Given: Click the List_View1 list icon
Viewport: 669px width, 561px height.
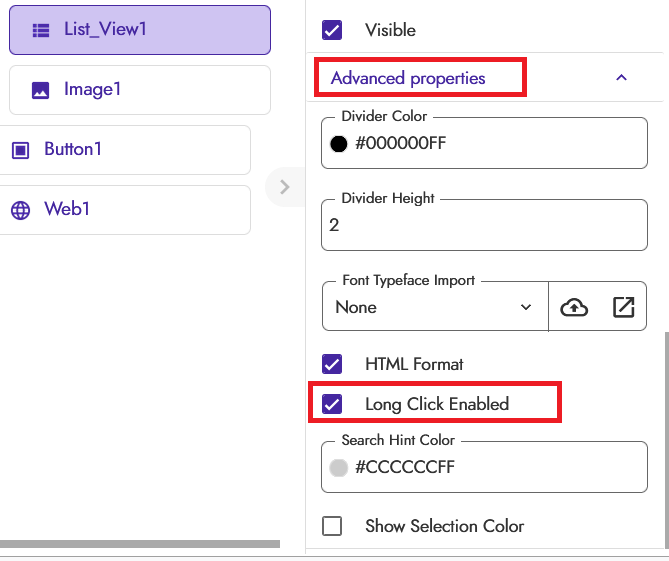Looking at the screenshot, I should tap(41, 30).
